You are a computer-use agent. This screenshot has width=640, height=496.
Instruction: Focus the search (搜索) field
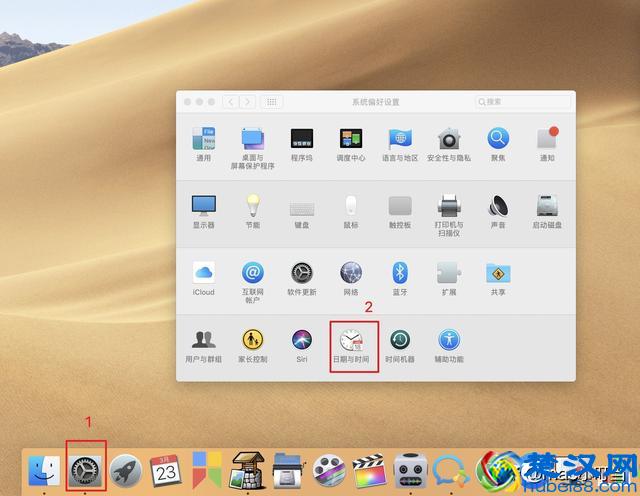click(x=523, y=101)
